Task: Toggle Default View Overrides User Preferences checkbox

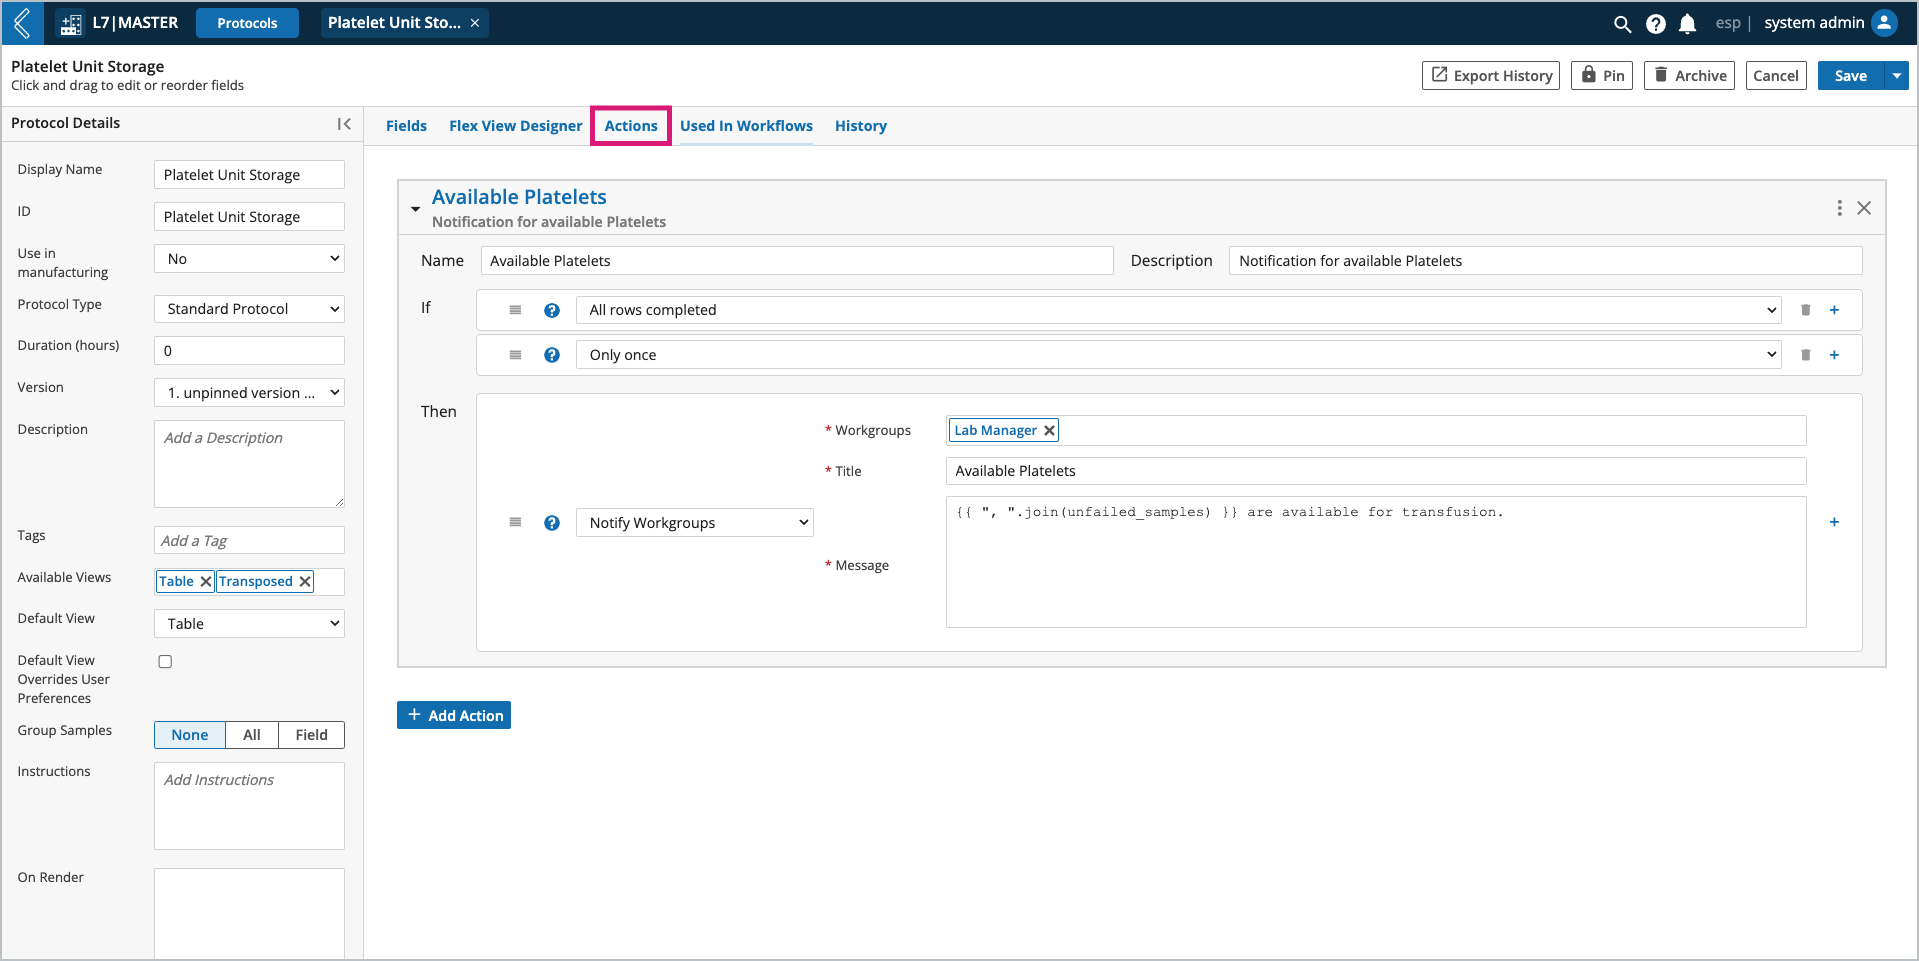Action: coord(165,662)
